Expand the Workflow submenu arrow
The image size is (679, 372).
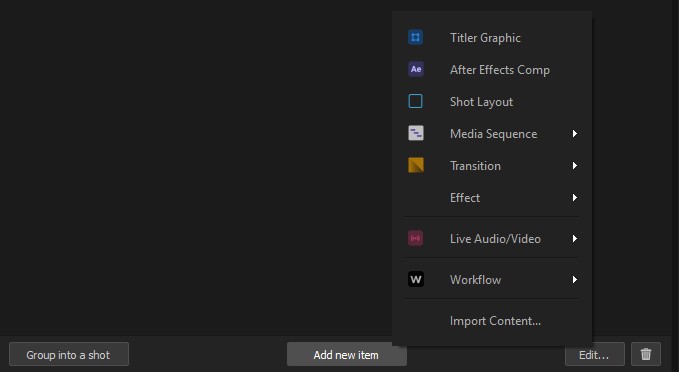[x=574, y=279]
